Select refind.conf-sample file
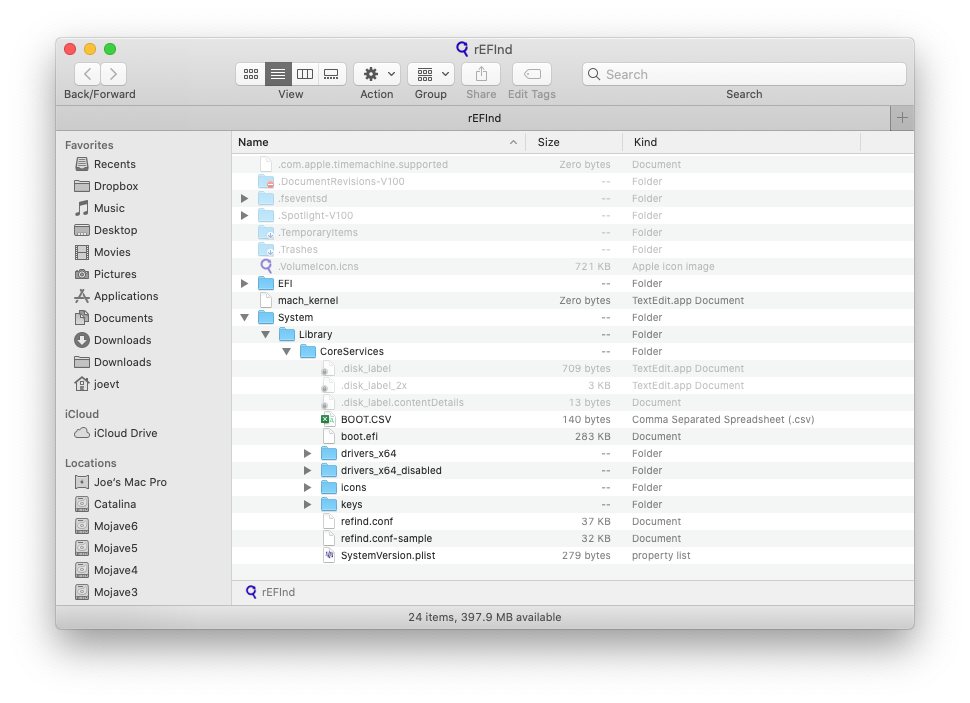Viewport: 970px width, 703px height. [x=573, y=538]
